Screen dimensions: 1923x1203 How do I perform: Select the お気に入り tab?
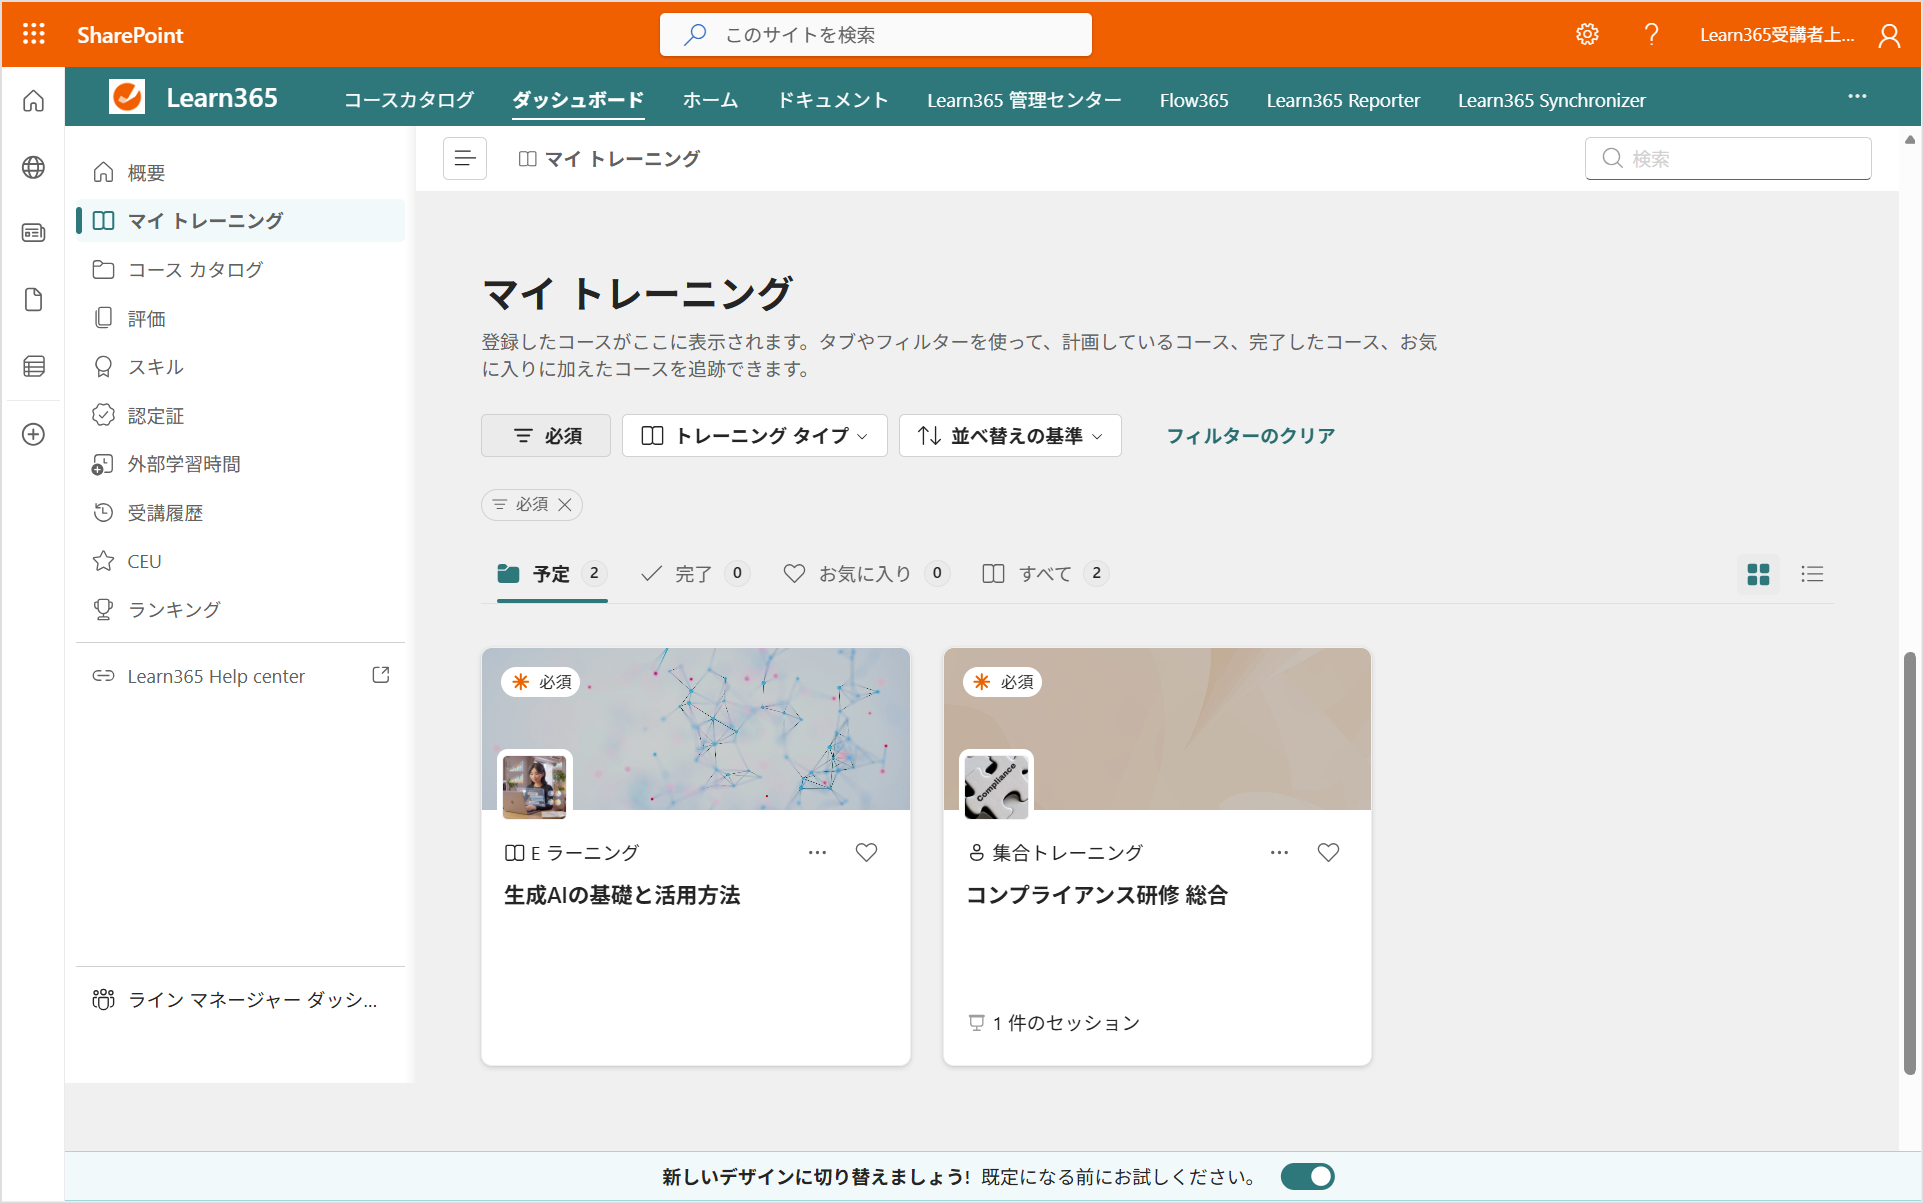(x=866, y=574)
